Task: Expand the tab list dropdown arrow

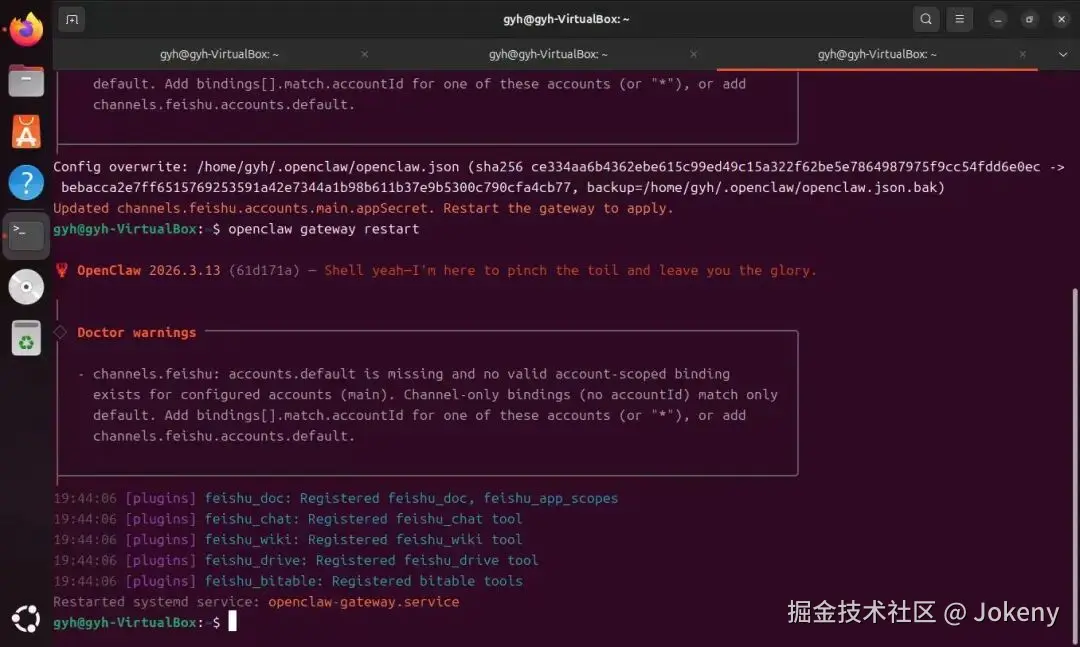Action: click(x=1063, y=54)
